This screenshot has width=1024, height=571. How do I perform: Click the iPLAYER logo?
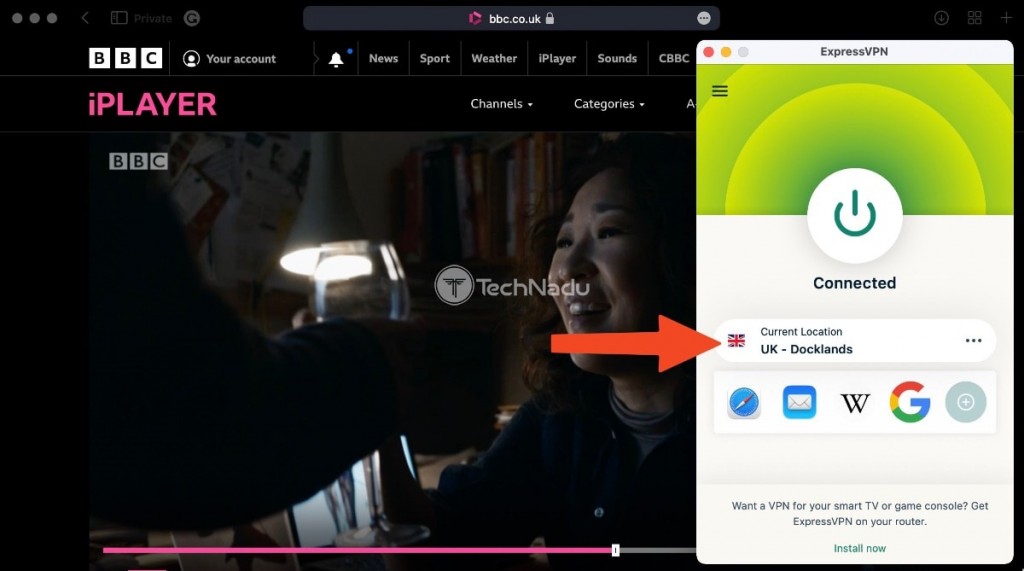[152, 105]
